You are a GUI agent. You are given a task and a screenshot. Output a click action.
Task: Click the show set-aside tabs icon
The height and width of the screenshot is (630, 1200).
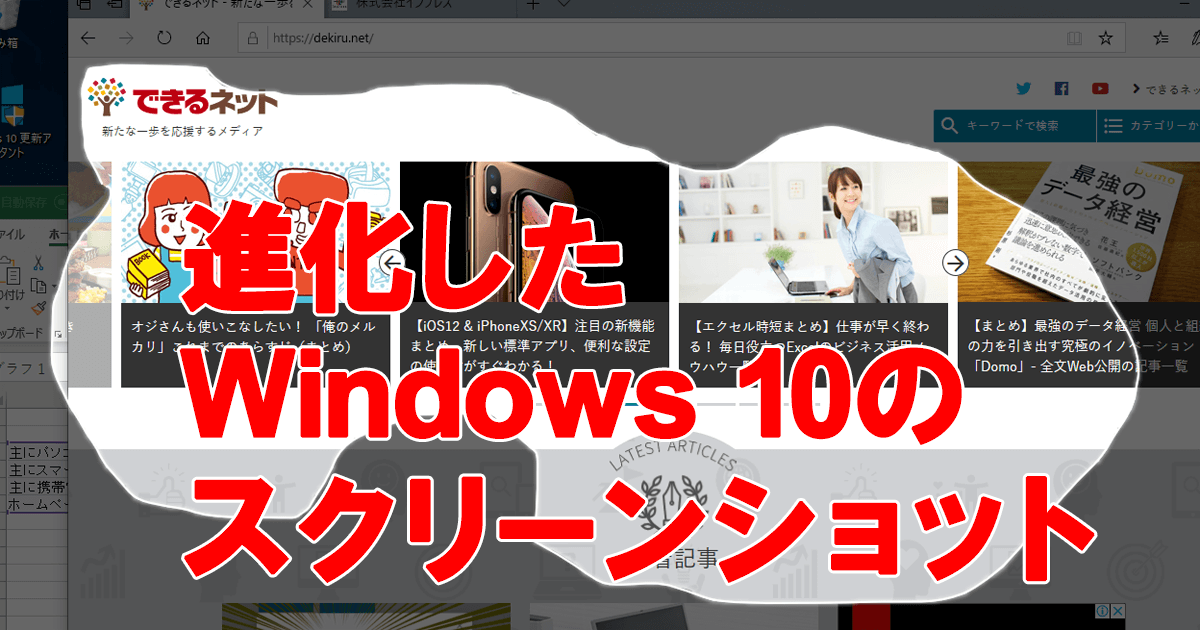[x=85, y=5]
